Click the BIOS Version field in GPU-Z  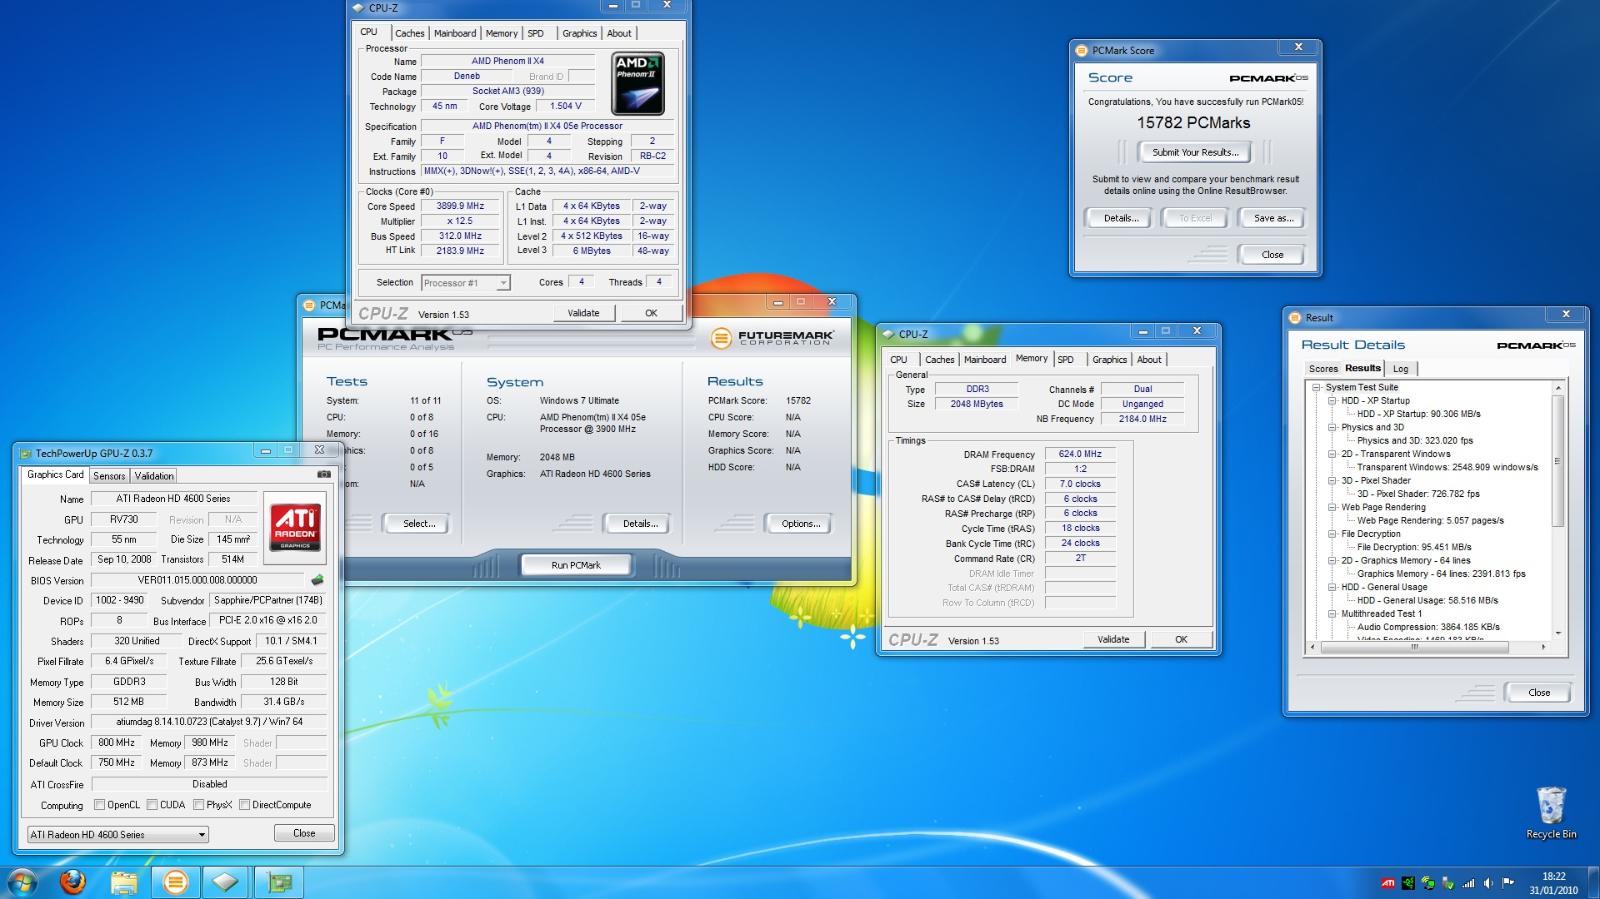[x=197, y=580]
